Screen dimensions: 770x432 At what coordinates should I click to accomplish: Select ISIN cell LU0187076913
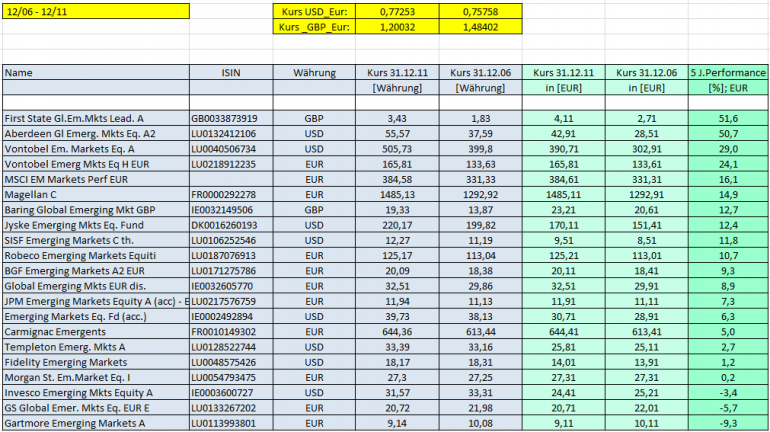pos(231,255)
